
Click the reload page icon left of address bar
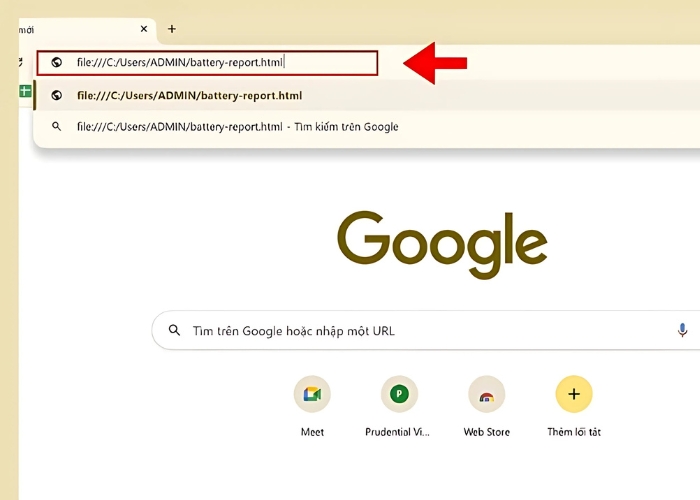21,62
